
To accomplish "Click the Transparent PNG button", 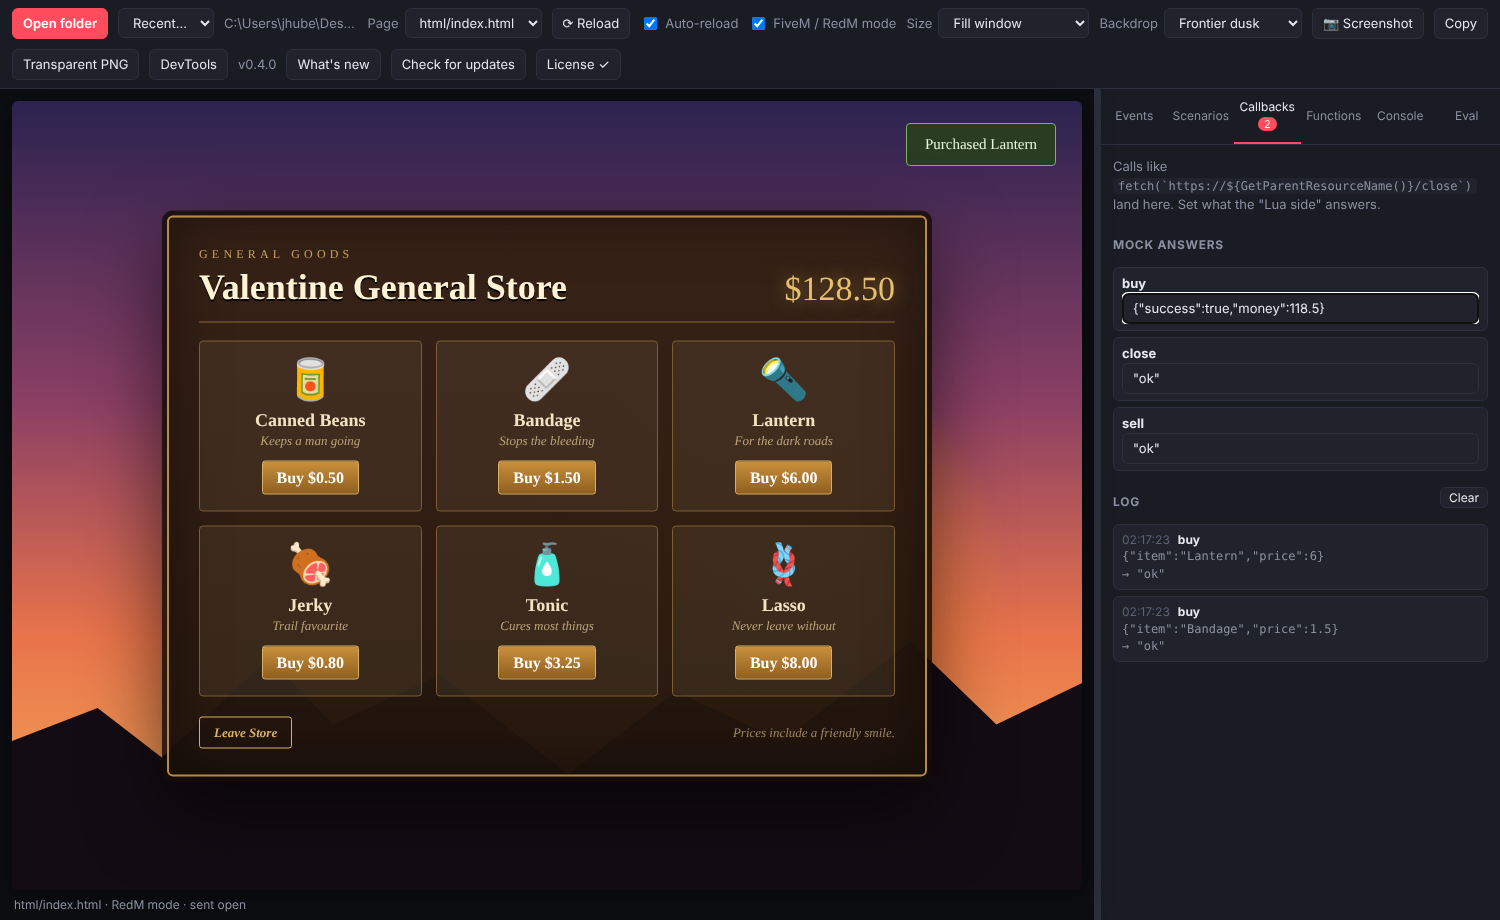I will [76, 64].
